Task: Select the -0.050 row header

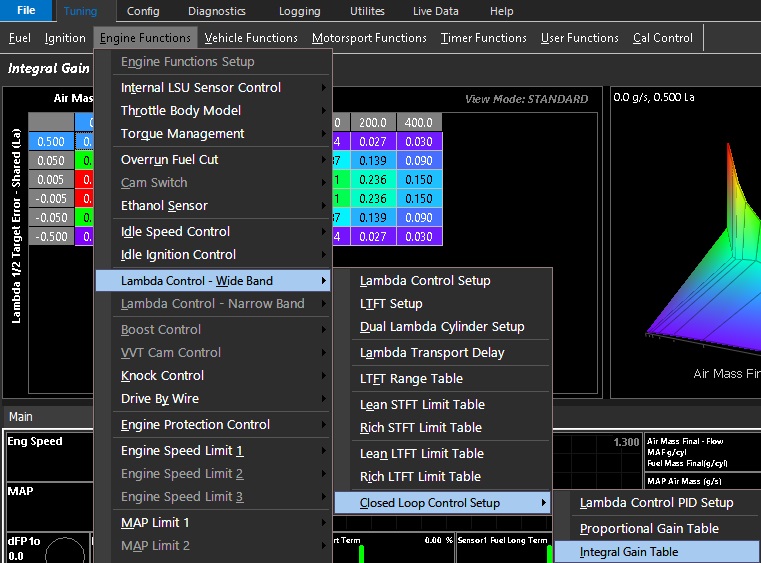Action: (51, 217)
